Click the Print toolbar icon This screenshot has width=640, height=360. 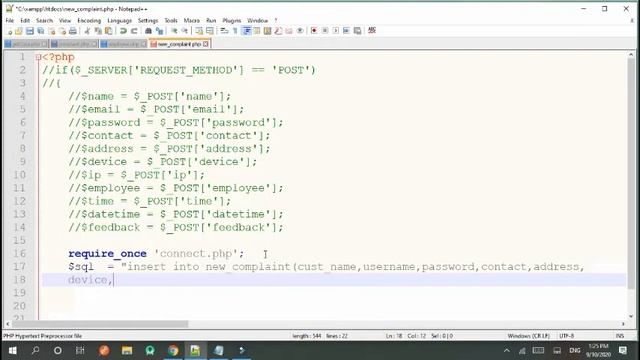click(x=73, y=31)
